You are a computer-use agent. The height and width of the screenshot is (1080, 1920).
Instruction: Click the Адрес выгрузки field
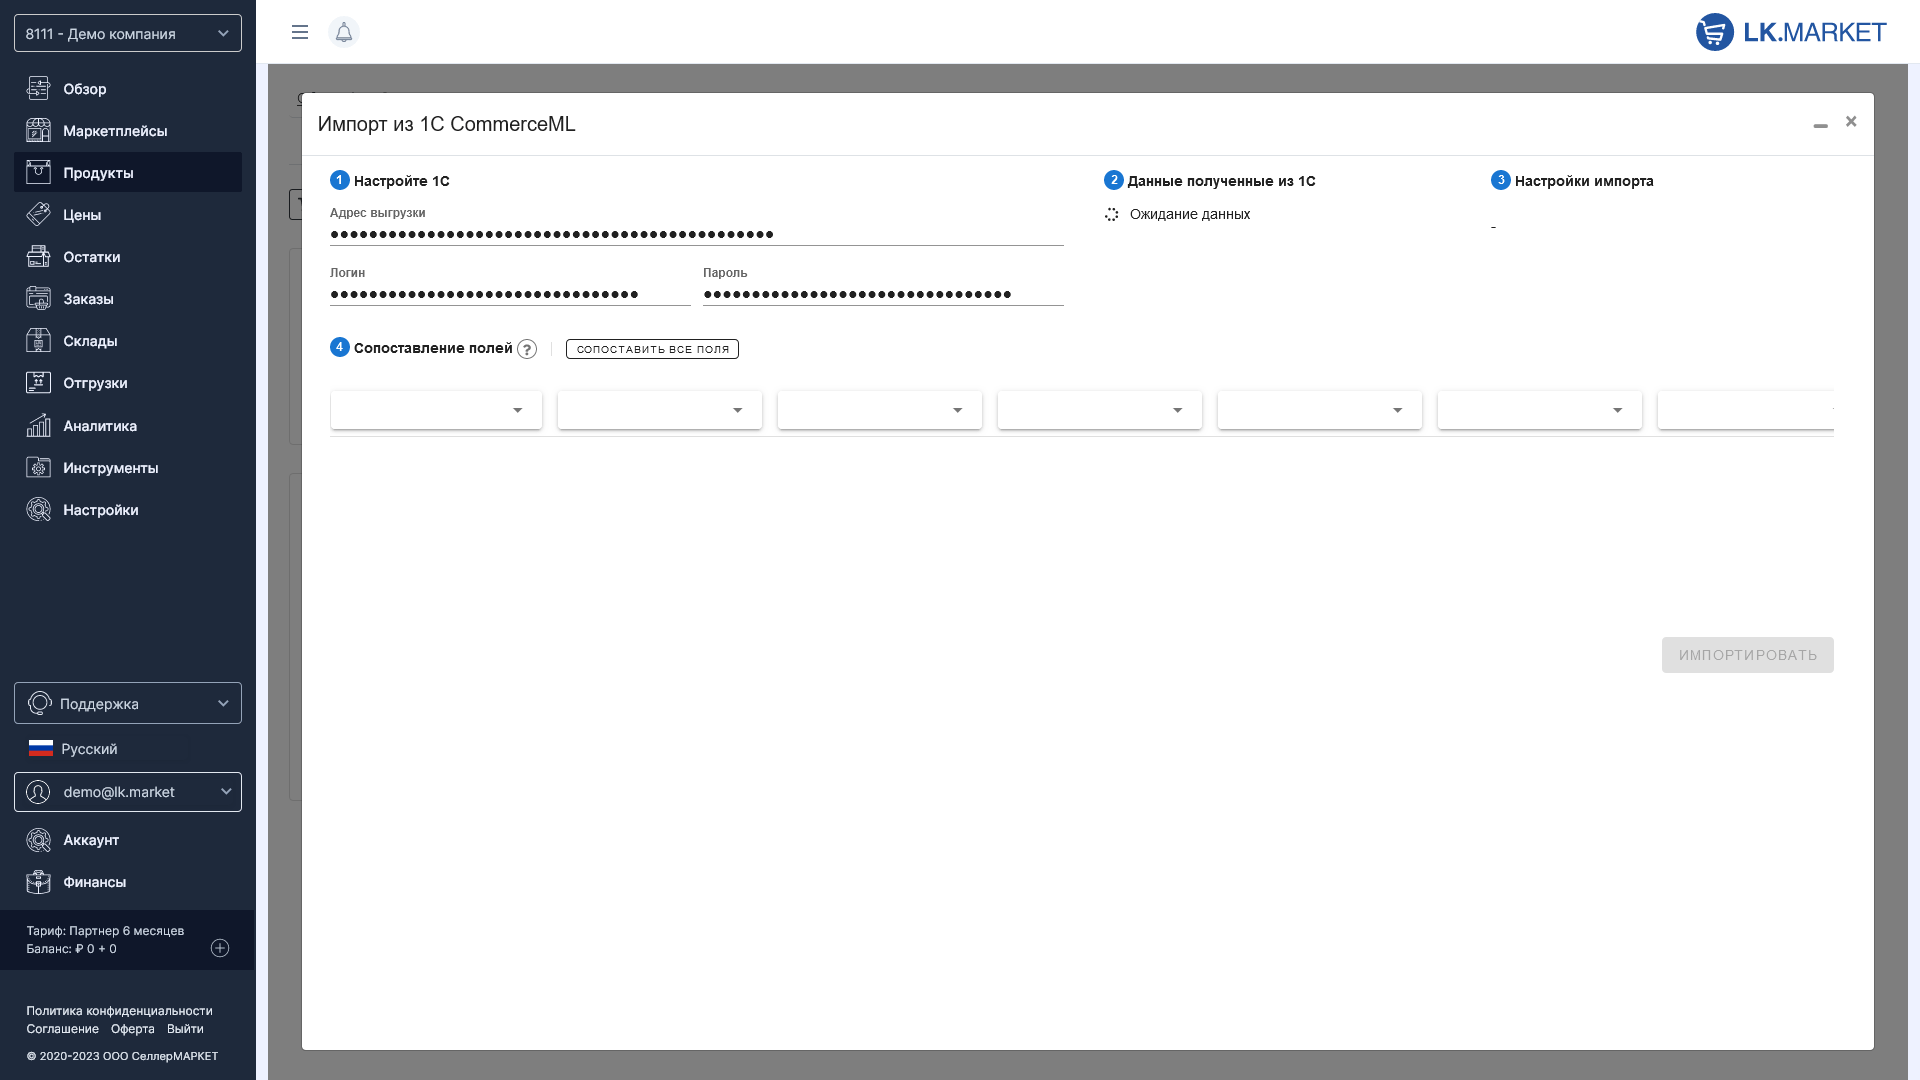coord(696,234)
